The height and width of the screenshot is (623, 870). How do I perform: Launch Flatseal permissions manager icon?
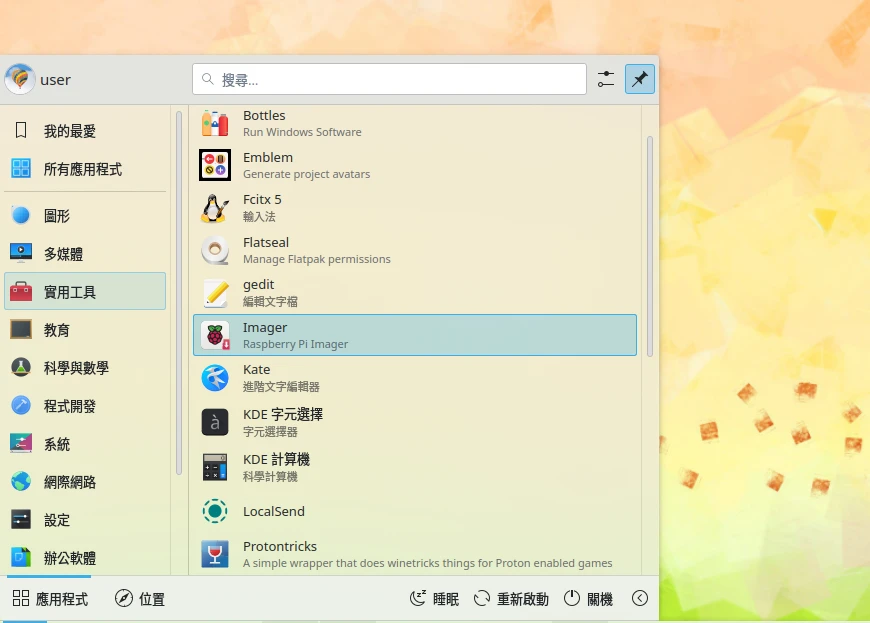tap(215, 250)
